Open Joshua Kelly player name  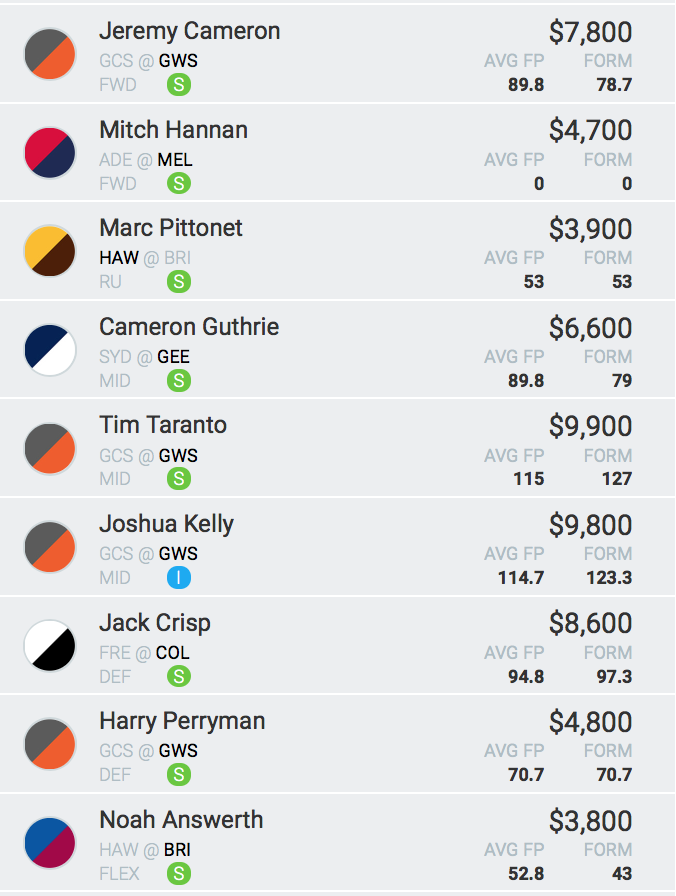pos(166,525)
